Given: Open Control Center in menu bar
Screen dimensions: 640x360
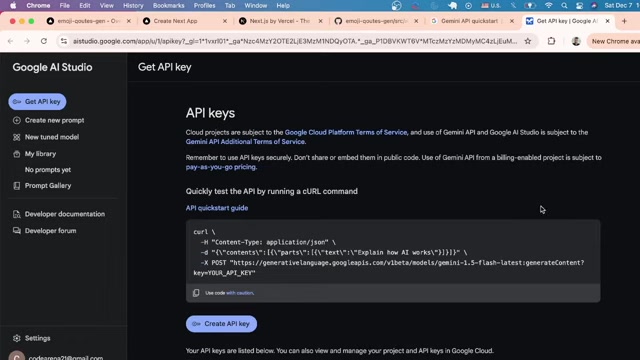Looking at the screenshot, I should [x=579, y=6].
